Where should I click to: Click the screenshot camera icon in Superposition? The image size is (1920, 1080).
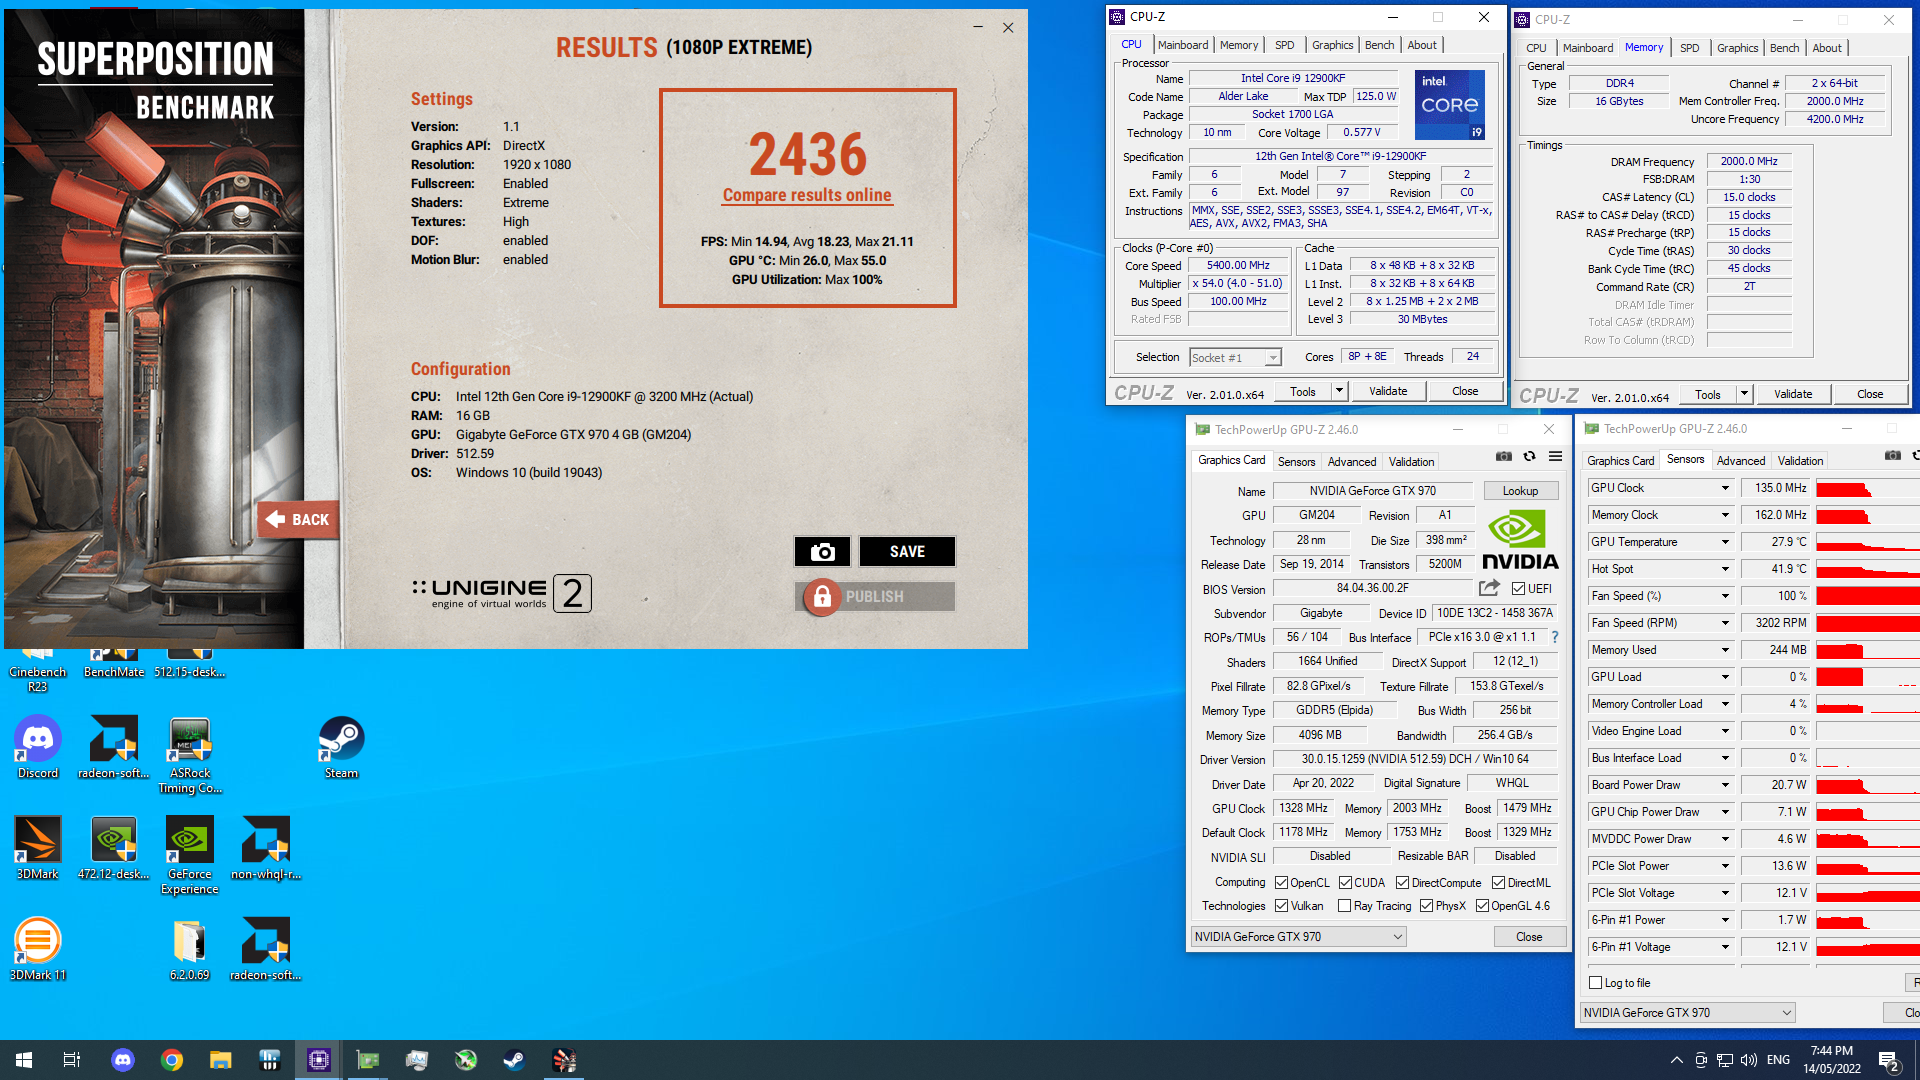tap(822, 552)
